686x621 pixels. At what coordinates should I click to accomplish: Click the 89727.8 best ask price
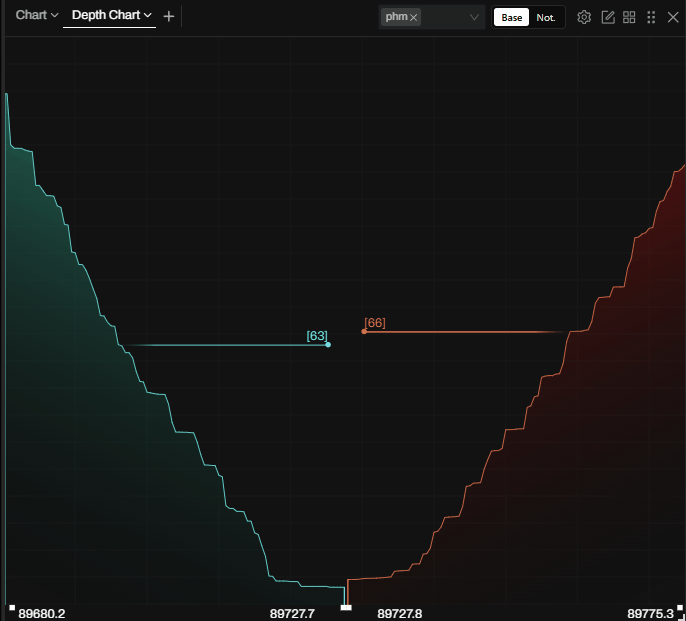point(399,614)
